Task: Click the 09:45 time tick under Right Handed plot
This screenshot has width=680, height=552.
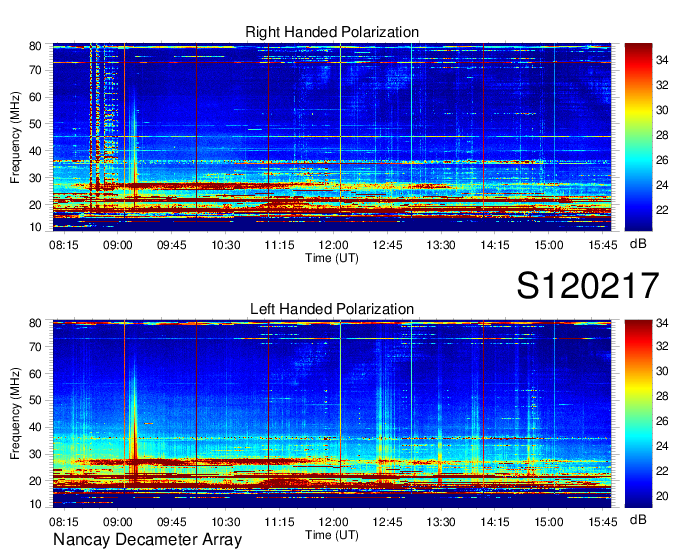Action: (x=172, y=245)
